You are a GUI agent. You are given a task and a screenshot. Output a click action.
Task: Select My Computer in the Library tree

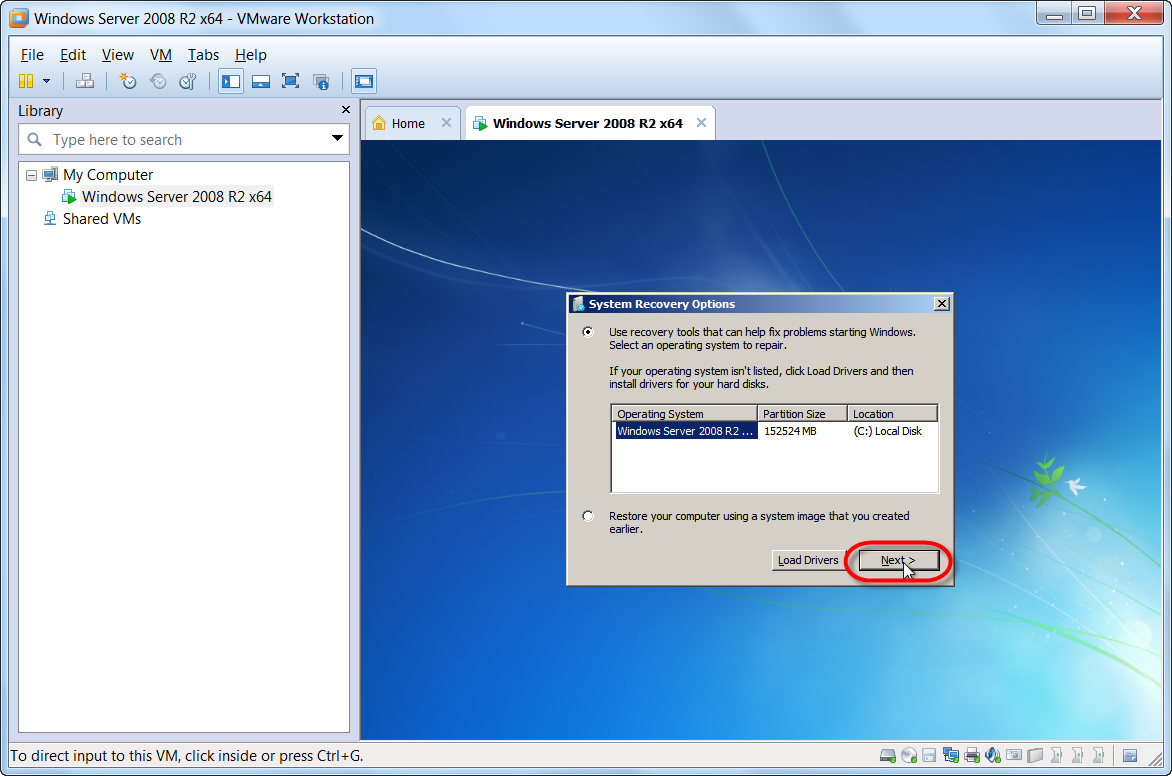click(108, 174)
